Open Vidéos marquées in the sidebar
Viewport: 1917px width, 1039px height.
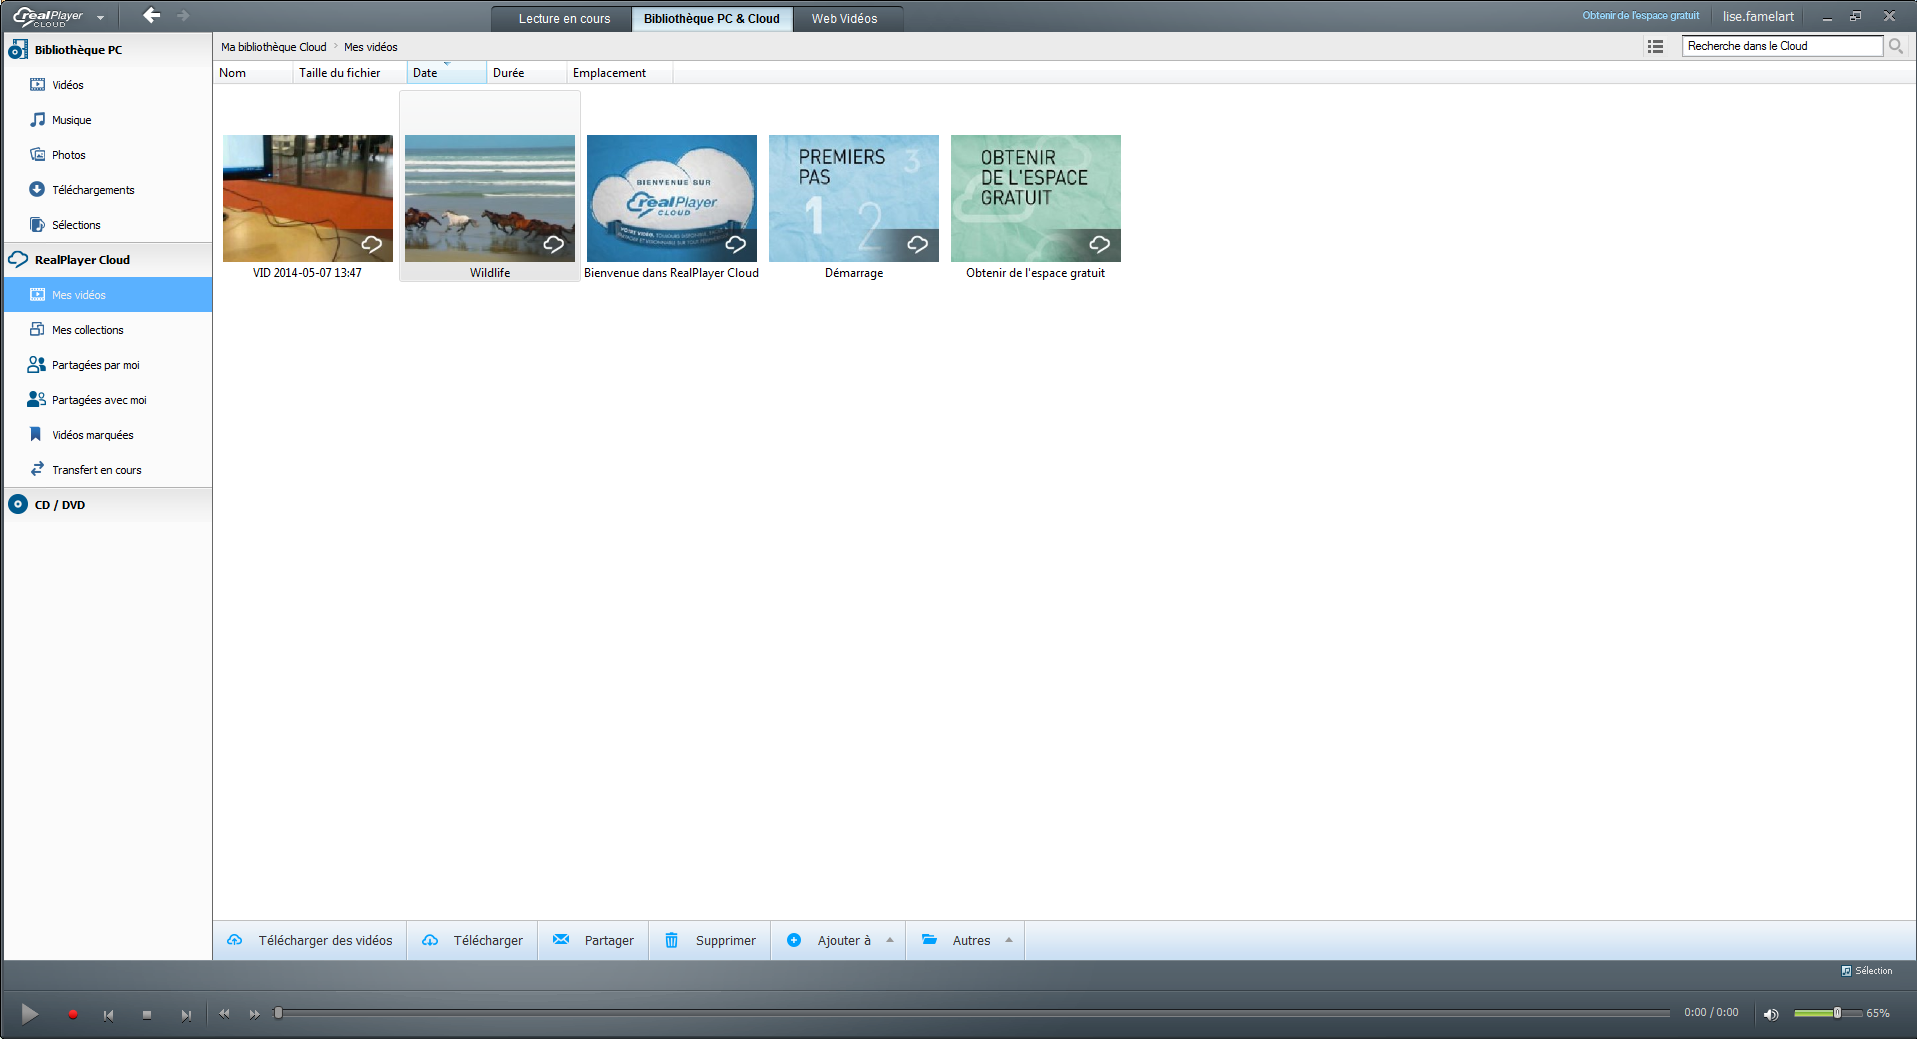(107, 435)
